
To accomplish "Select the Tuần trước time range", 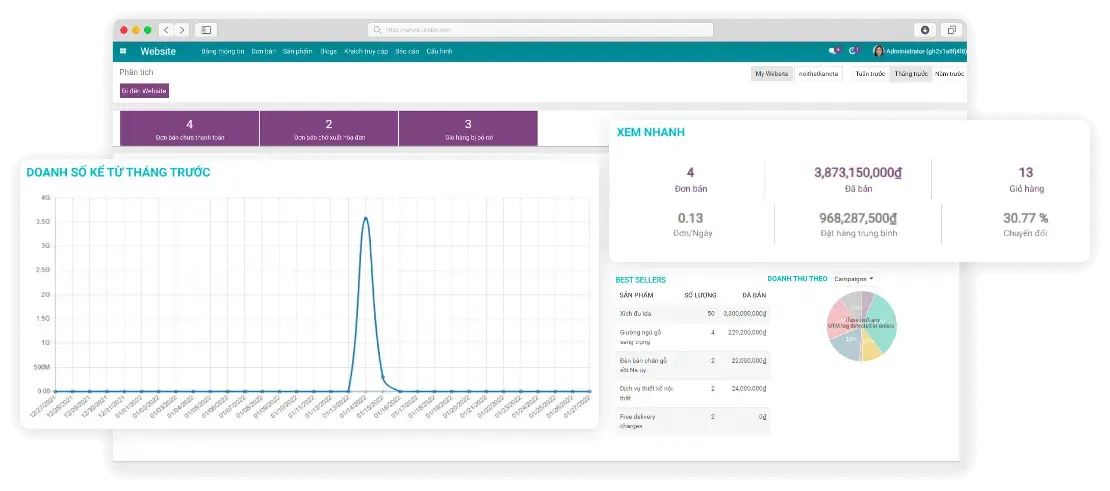I will tap(870, 74).
